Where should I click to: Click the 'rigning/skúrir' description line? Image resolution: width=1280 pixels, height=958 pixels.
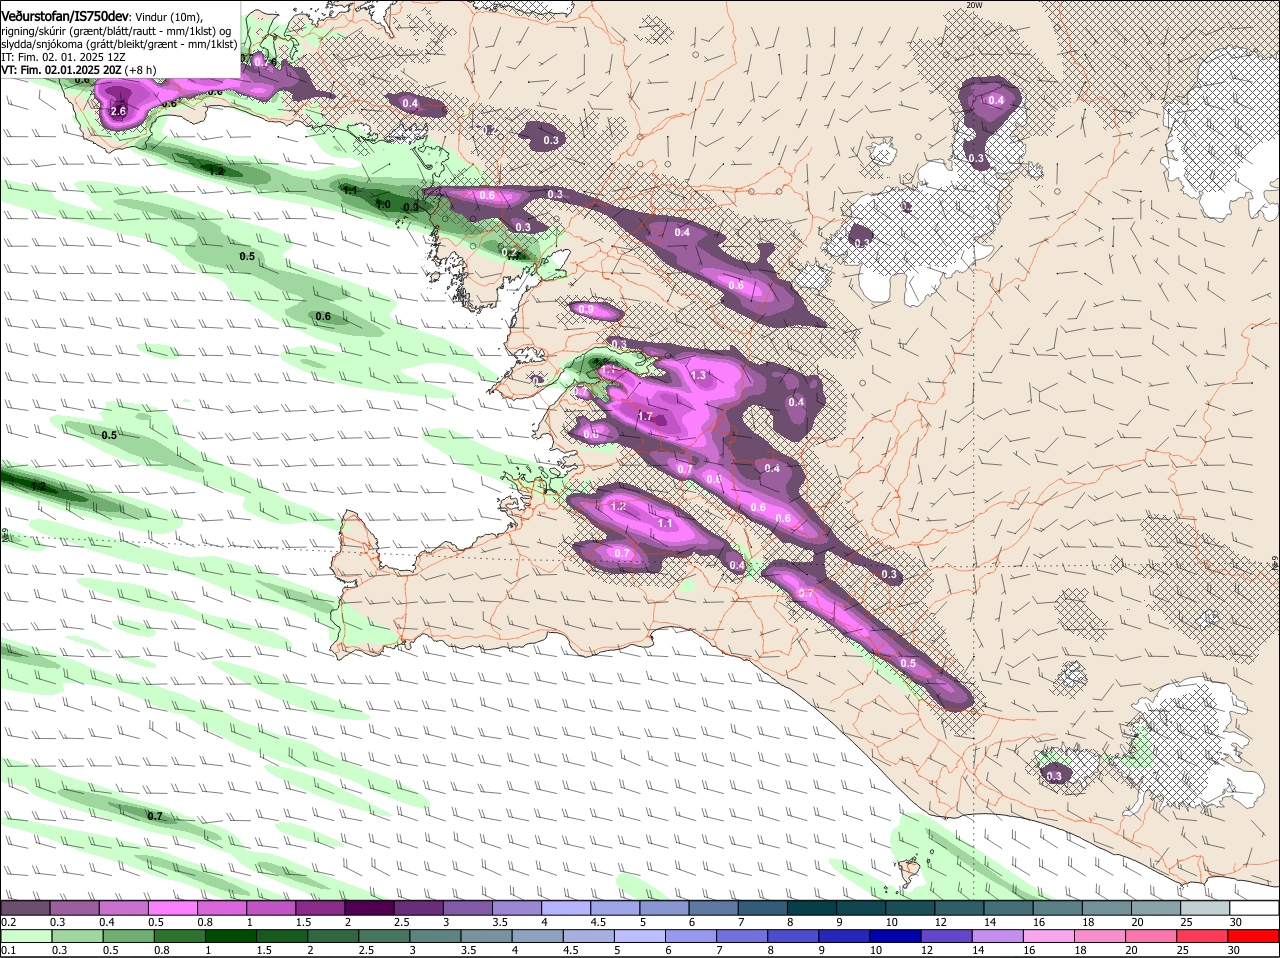118,31
